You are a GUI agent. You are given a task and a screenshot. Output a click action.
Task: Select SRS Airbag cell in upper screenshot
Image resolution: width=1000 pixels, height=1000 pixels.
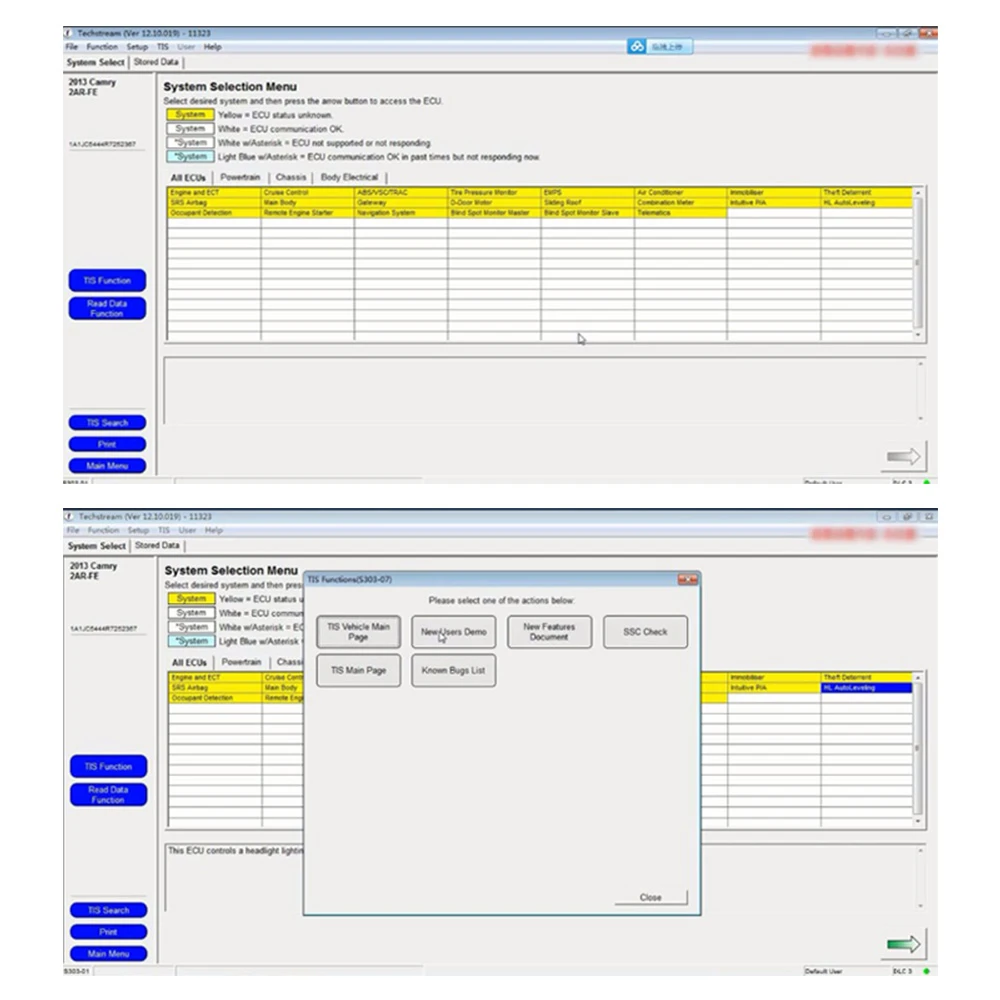tap(214, 203)
